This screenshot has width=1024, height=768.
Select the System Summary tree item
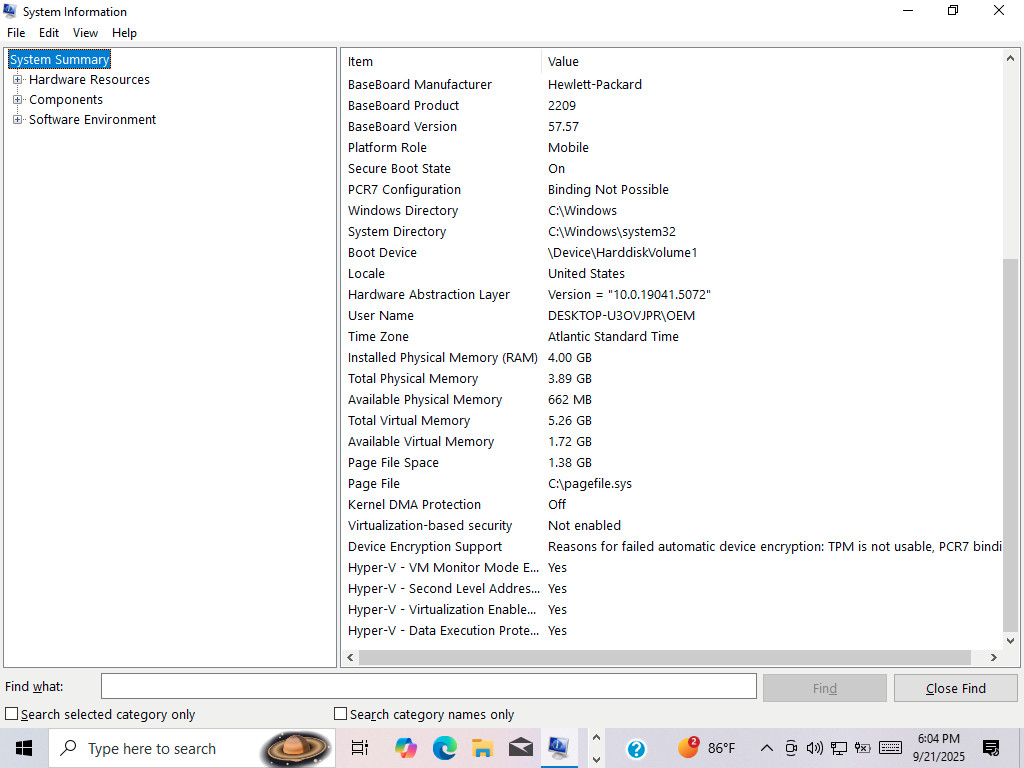pyautogui.click(x=59, y=59)
